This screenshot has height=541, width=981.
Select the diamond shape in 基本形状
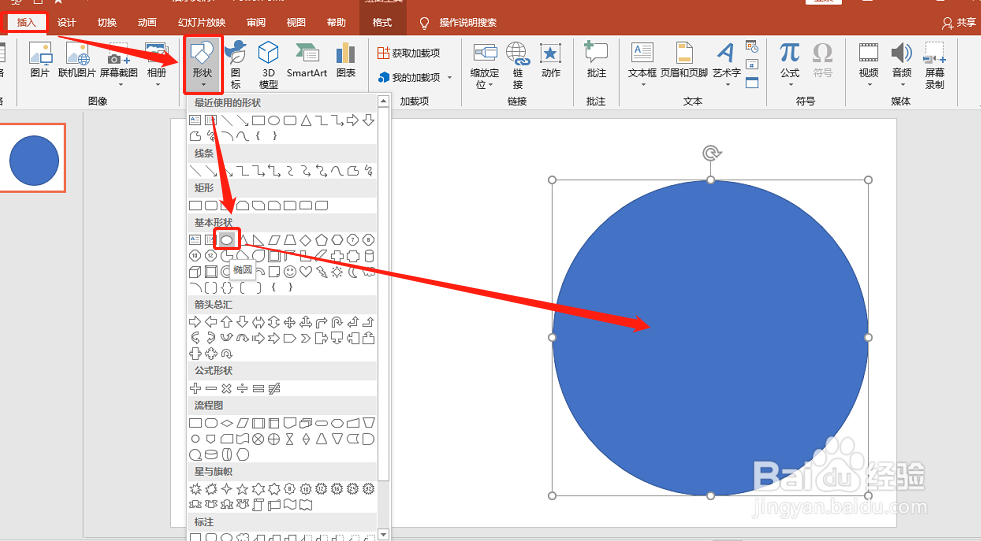click(x=305, y=240)
